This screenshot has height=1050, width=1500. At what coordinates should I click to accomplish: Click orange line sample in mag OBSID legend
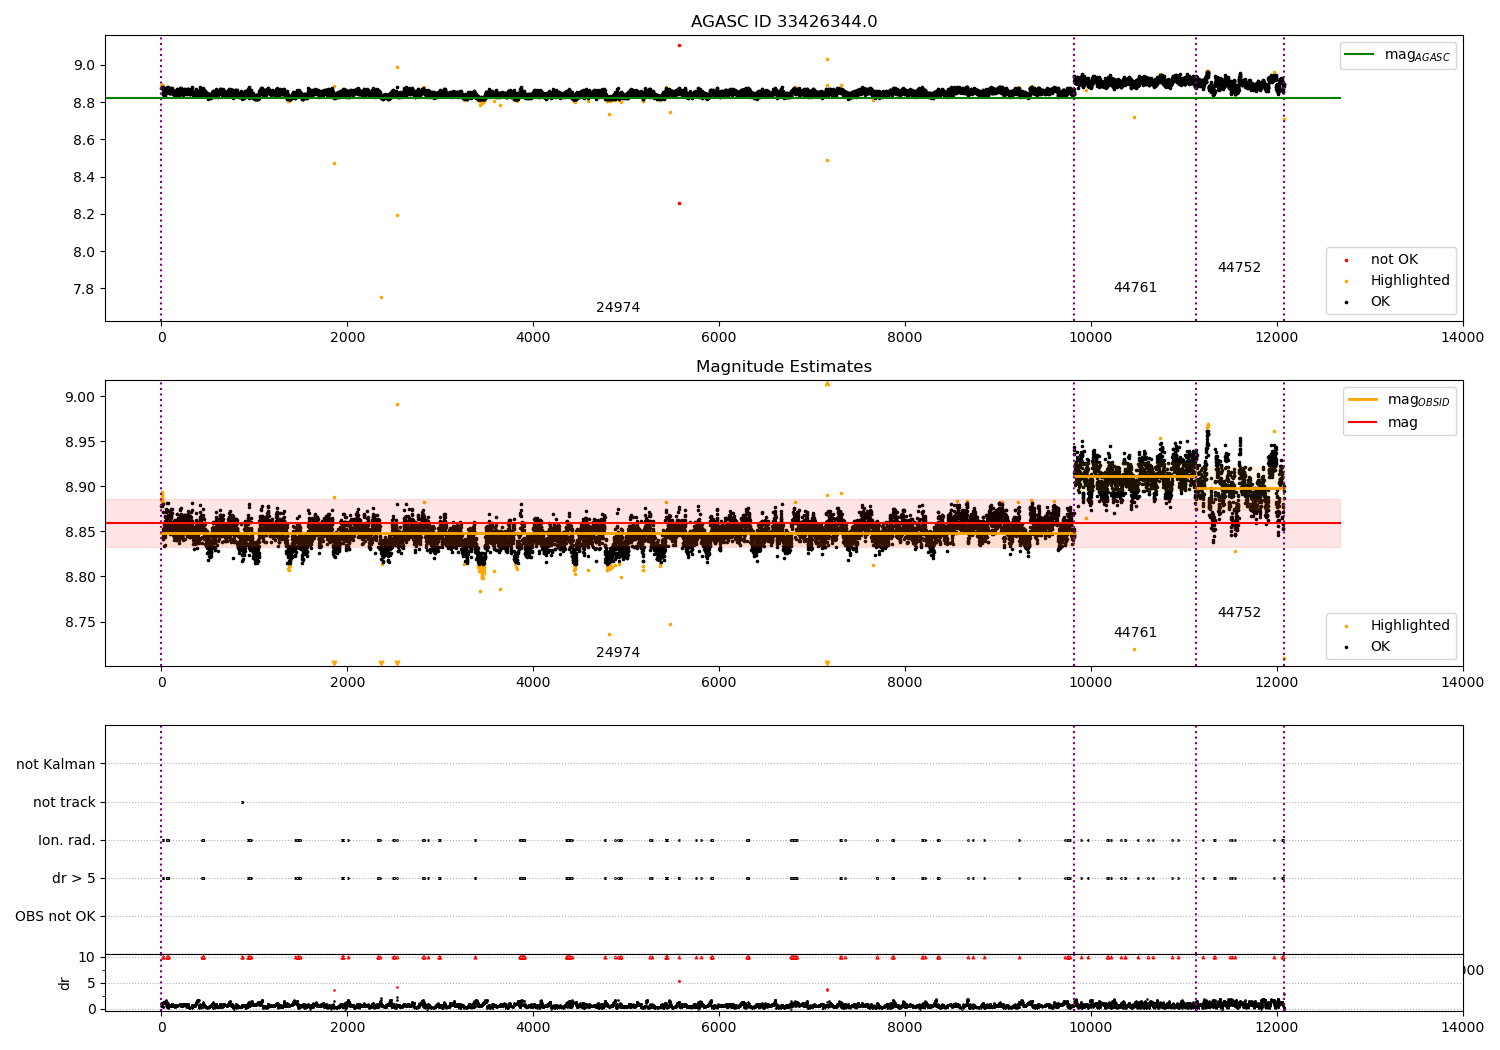1363,400
